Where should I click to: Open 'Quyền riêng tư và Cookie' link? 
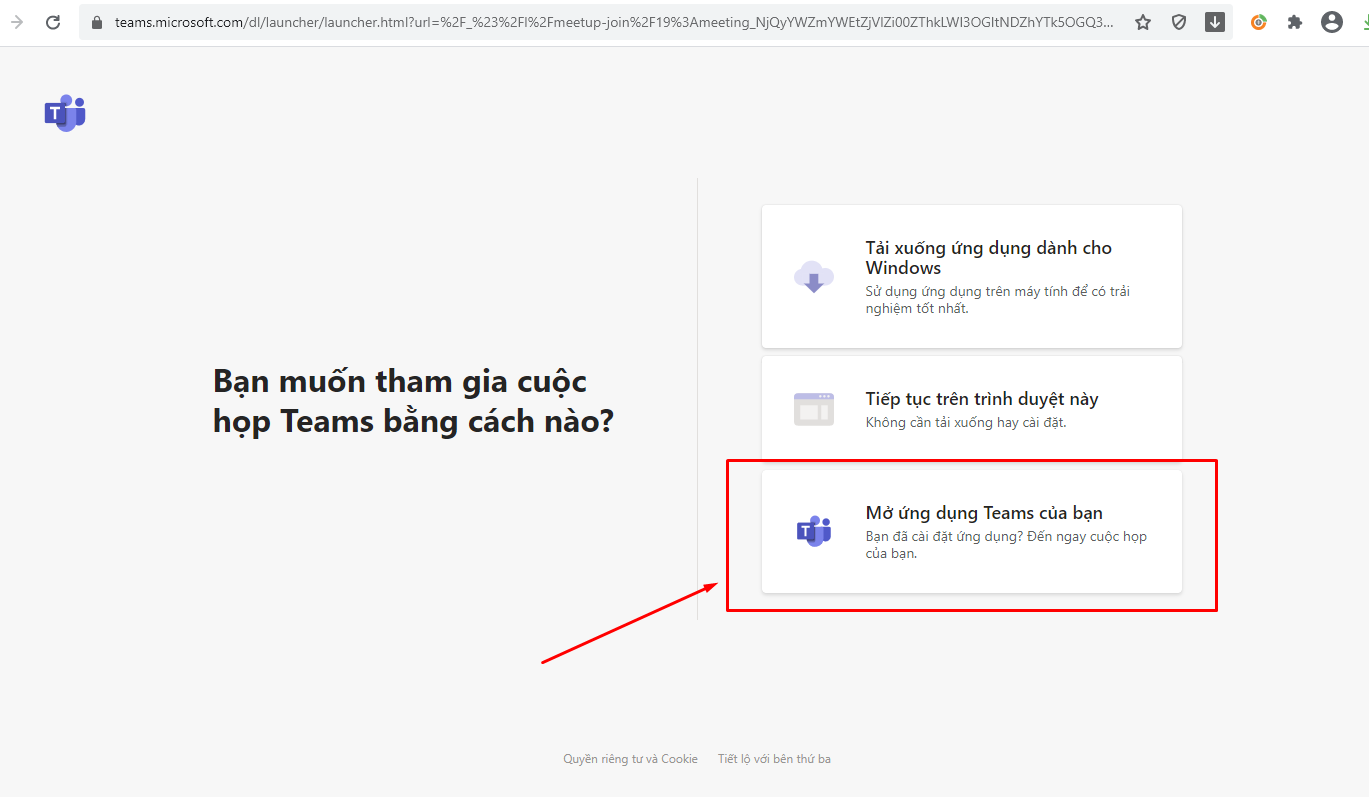[630, 759]
